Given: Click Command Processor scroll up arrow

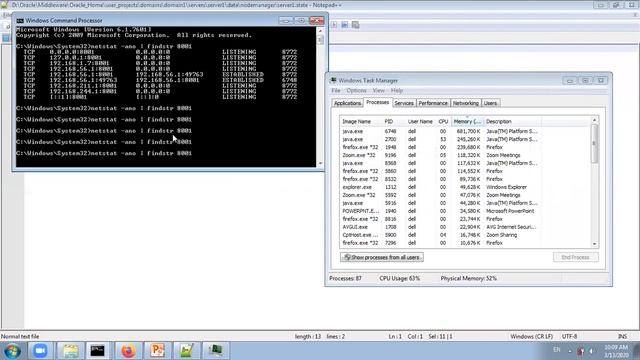Looking at the screenshot, I should coord(320,31).
